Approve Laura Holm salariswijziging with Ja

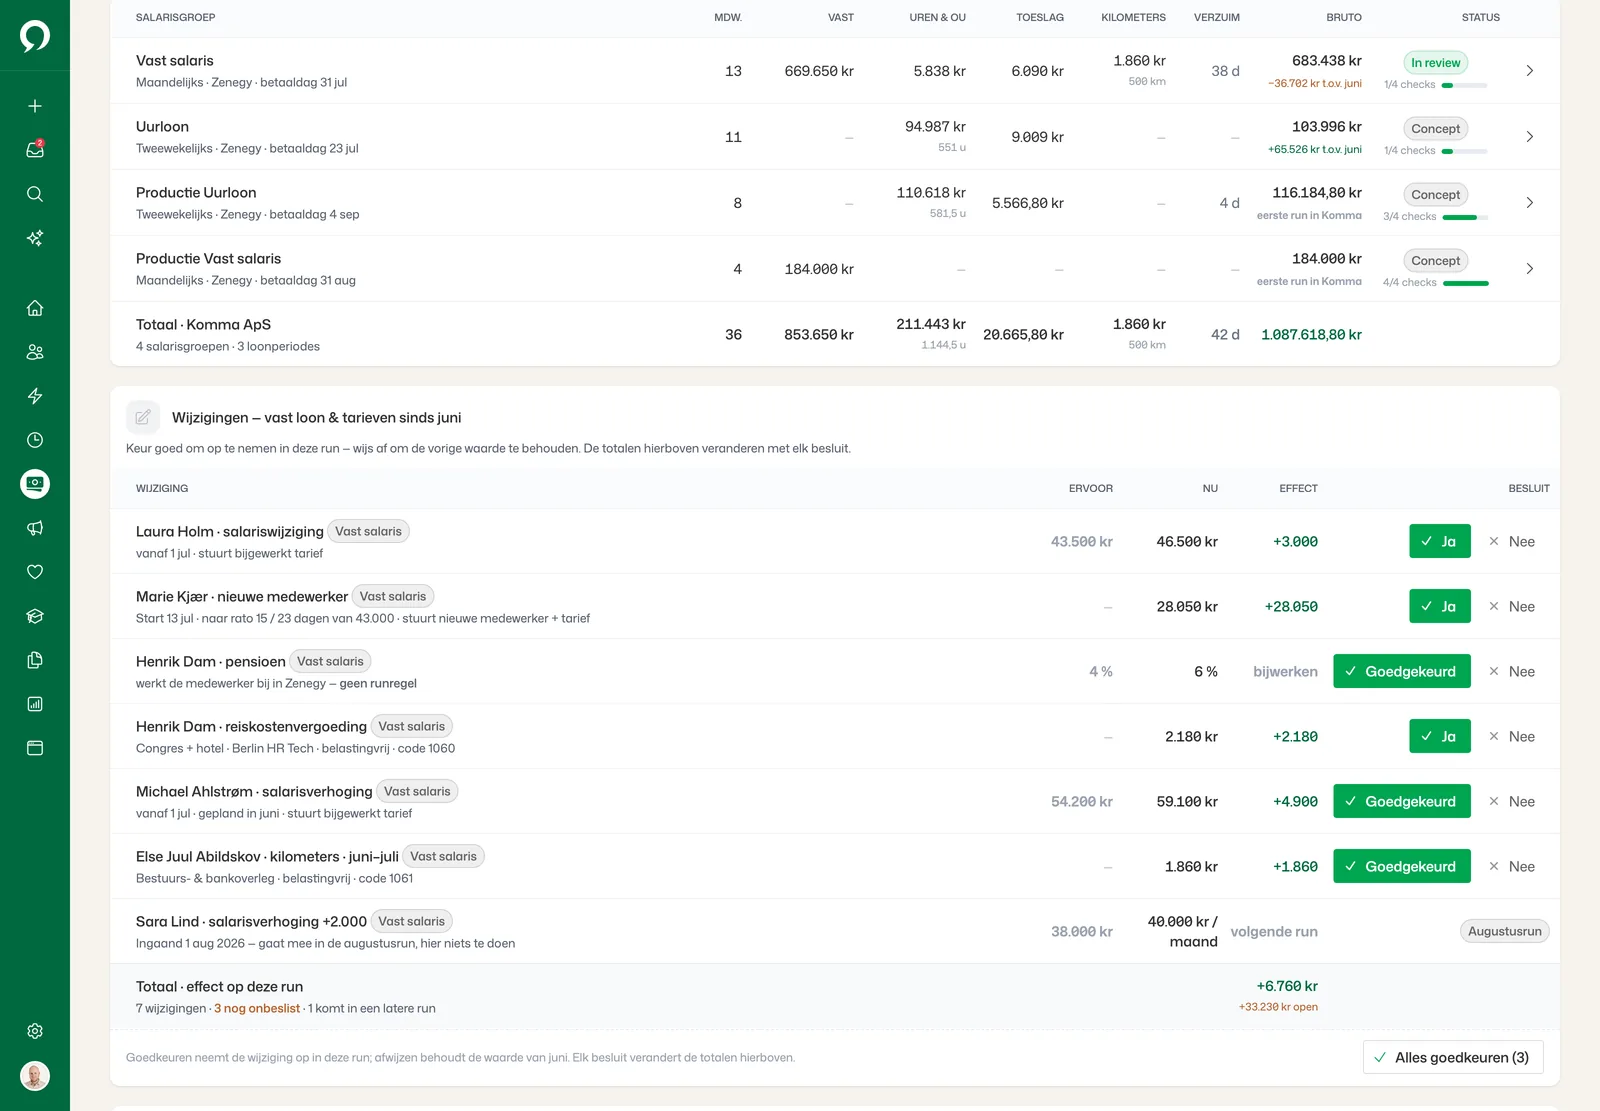[x=1440, y=541]
